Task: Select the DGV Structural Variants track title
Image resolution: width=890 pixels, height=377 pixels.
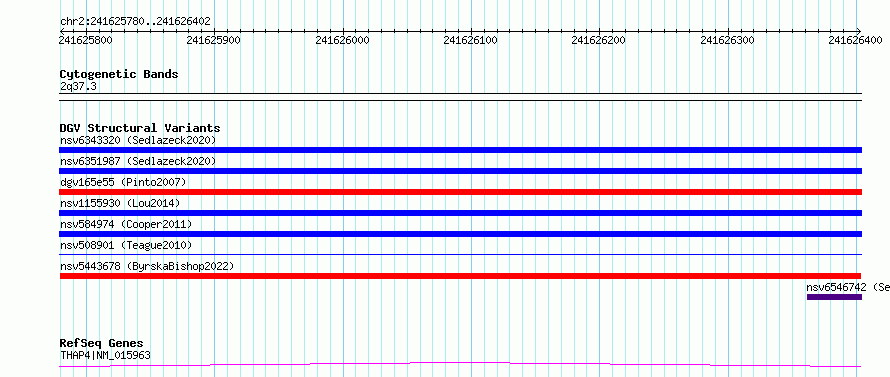Action: [x=140, y=128]
